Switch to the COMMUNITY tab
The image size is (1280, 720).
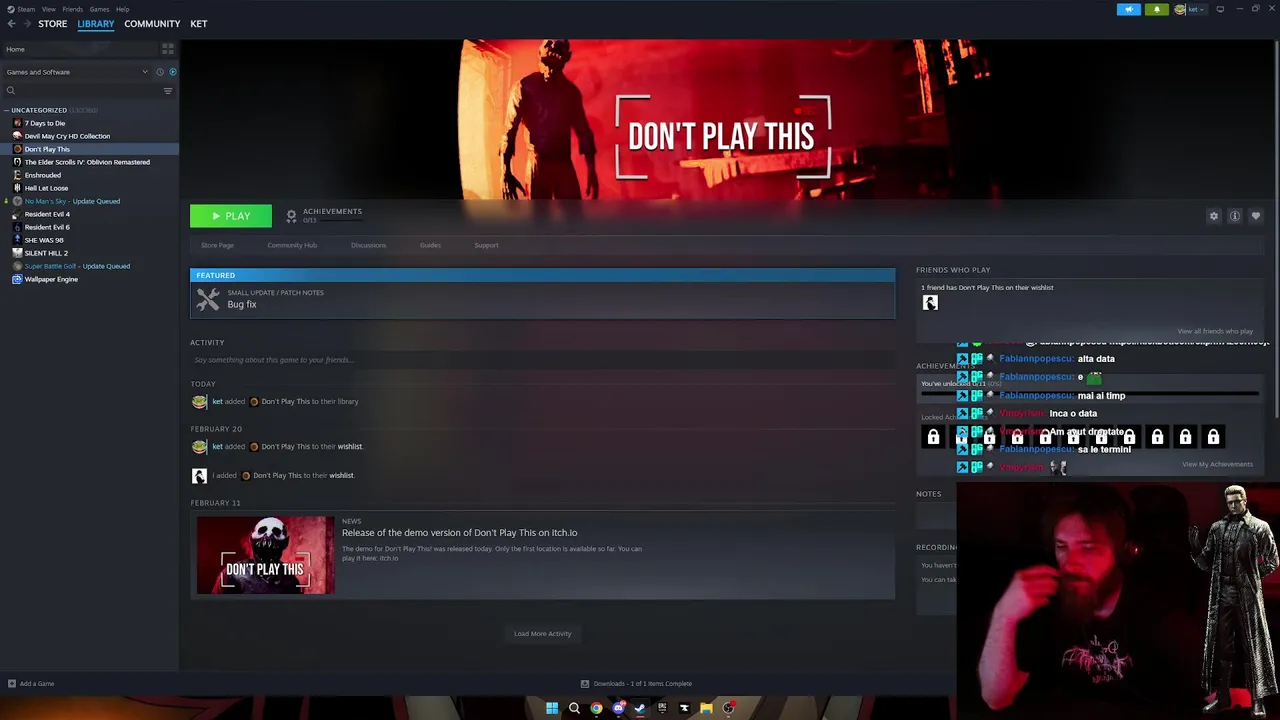pos(152,24)
